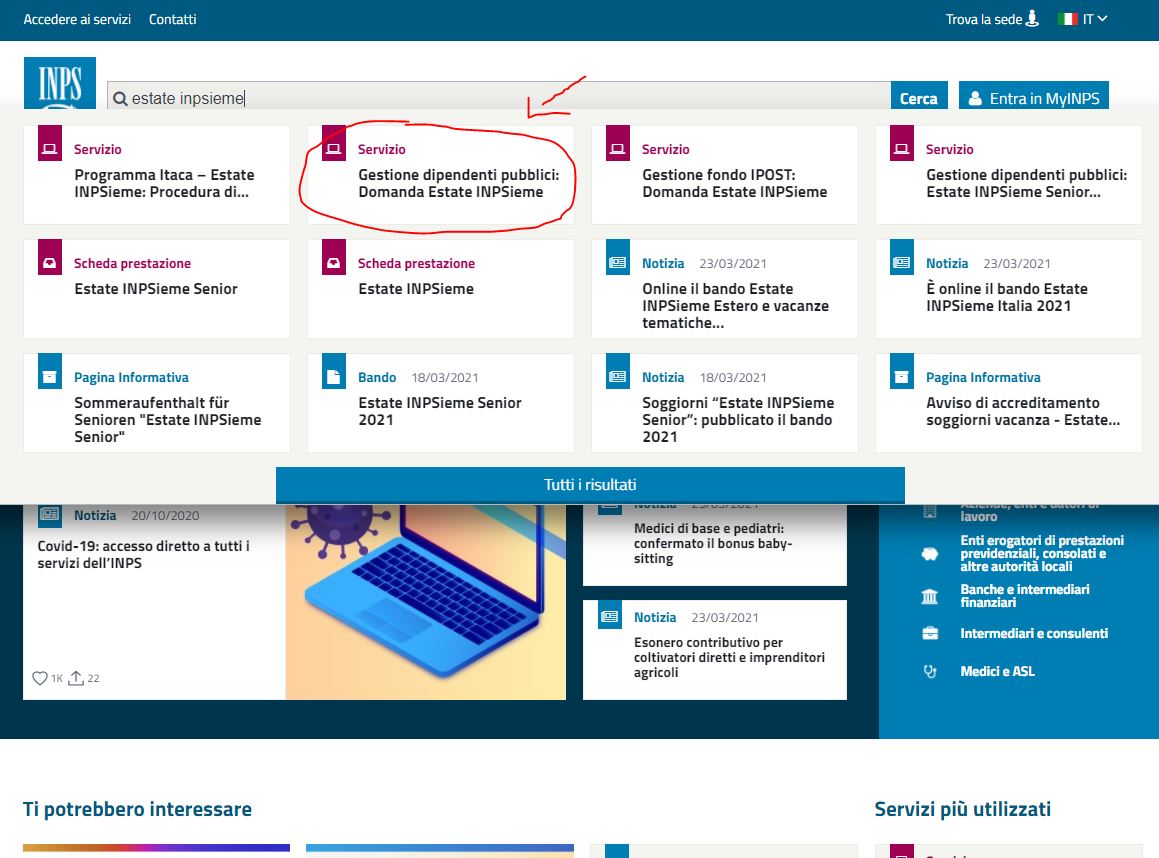
Task: Click the INPS logo
Action: (x=59, y=82)
